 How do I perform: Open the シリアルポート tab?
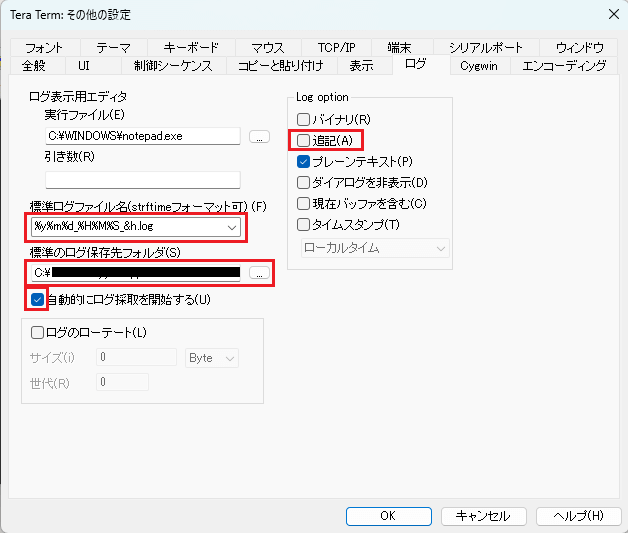(x=485, y=48)
